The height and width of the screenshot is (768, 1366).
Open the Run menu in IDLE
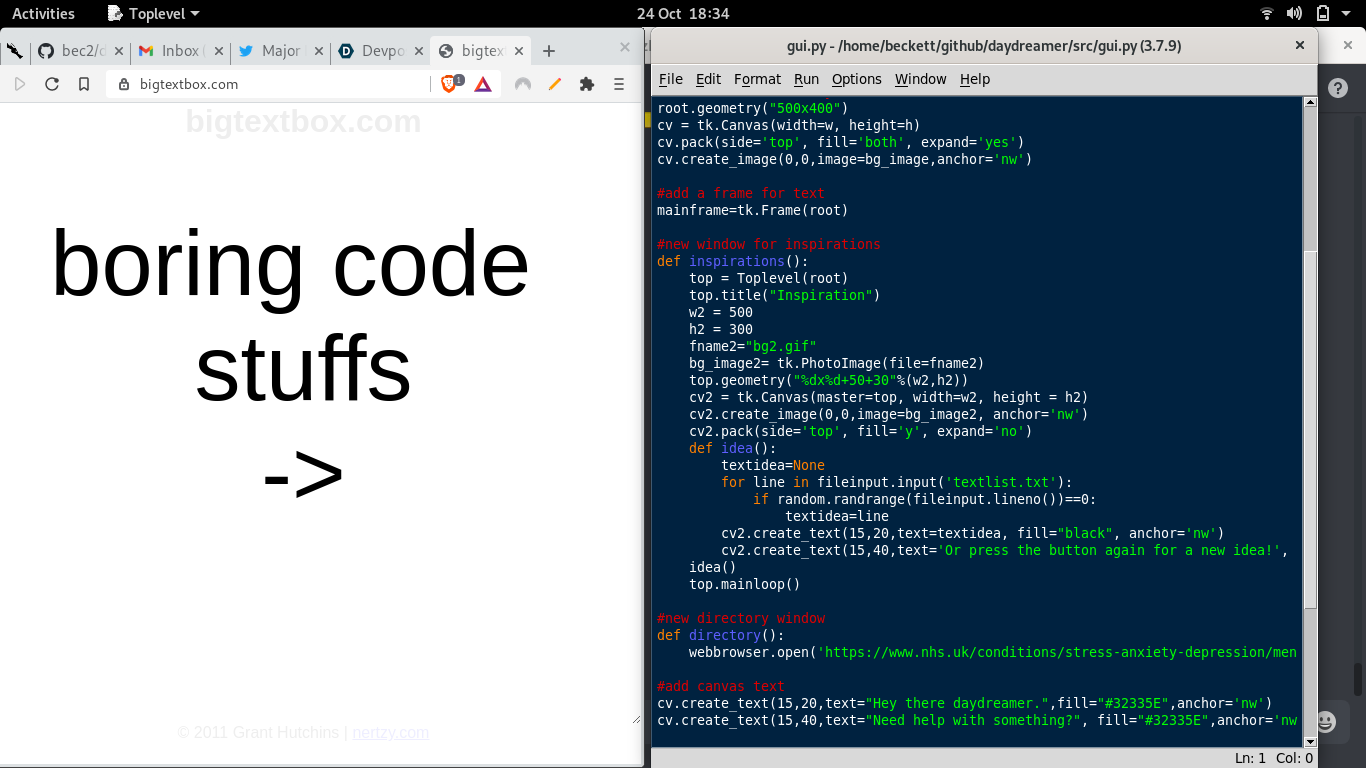(806, 79)
